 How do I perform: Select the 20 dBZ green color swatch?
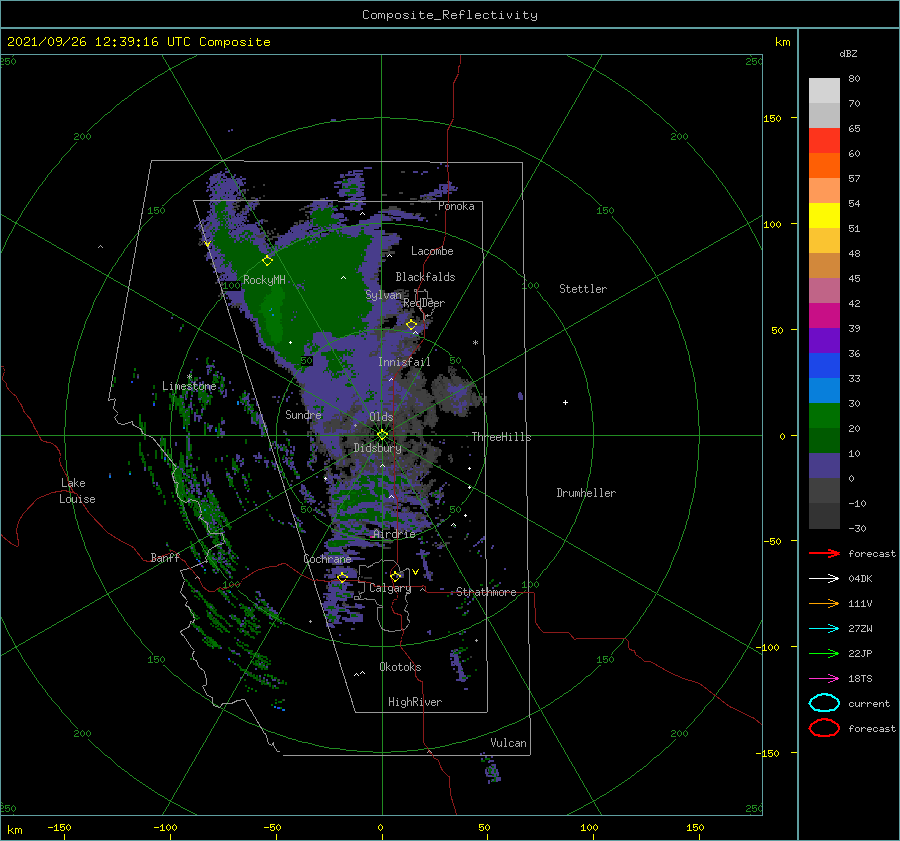[x=824, y=415]
